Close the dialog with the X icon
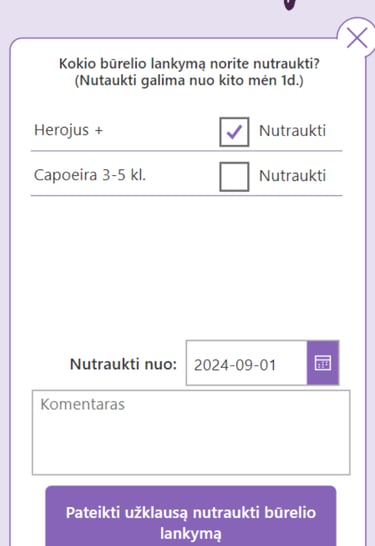This screenshot has height=546, width=375. coord(357,37)
